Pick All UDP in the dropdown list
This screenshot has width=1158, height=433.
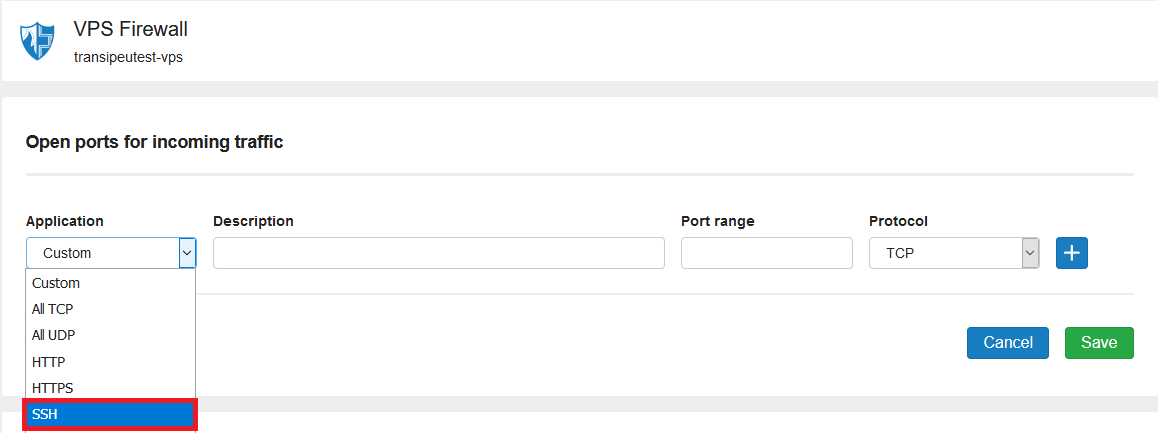click(54, 335)
